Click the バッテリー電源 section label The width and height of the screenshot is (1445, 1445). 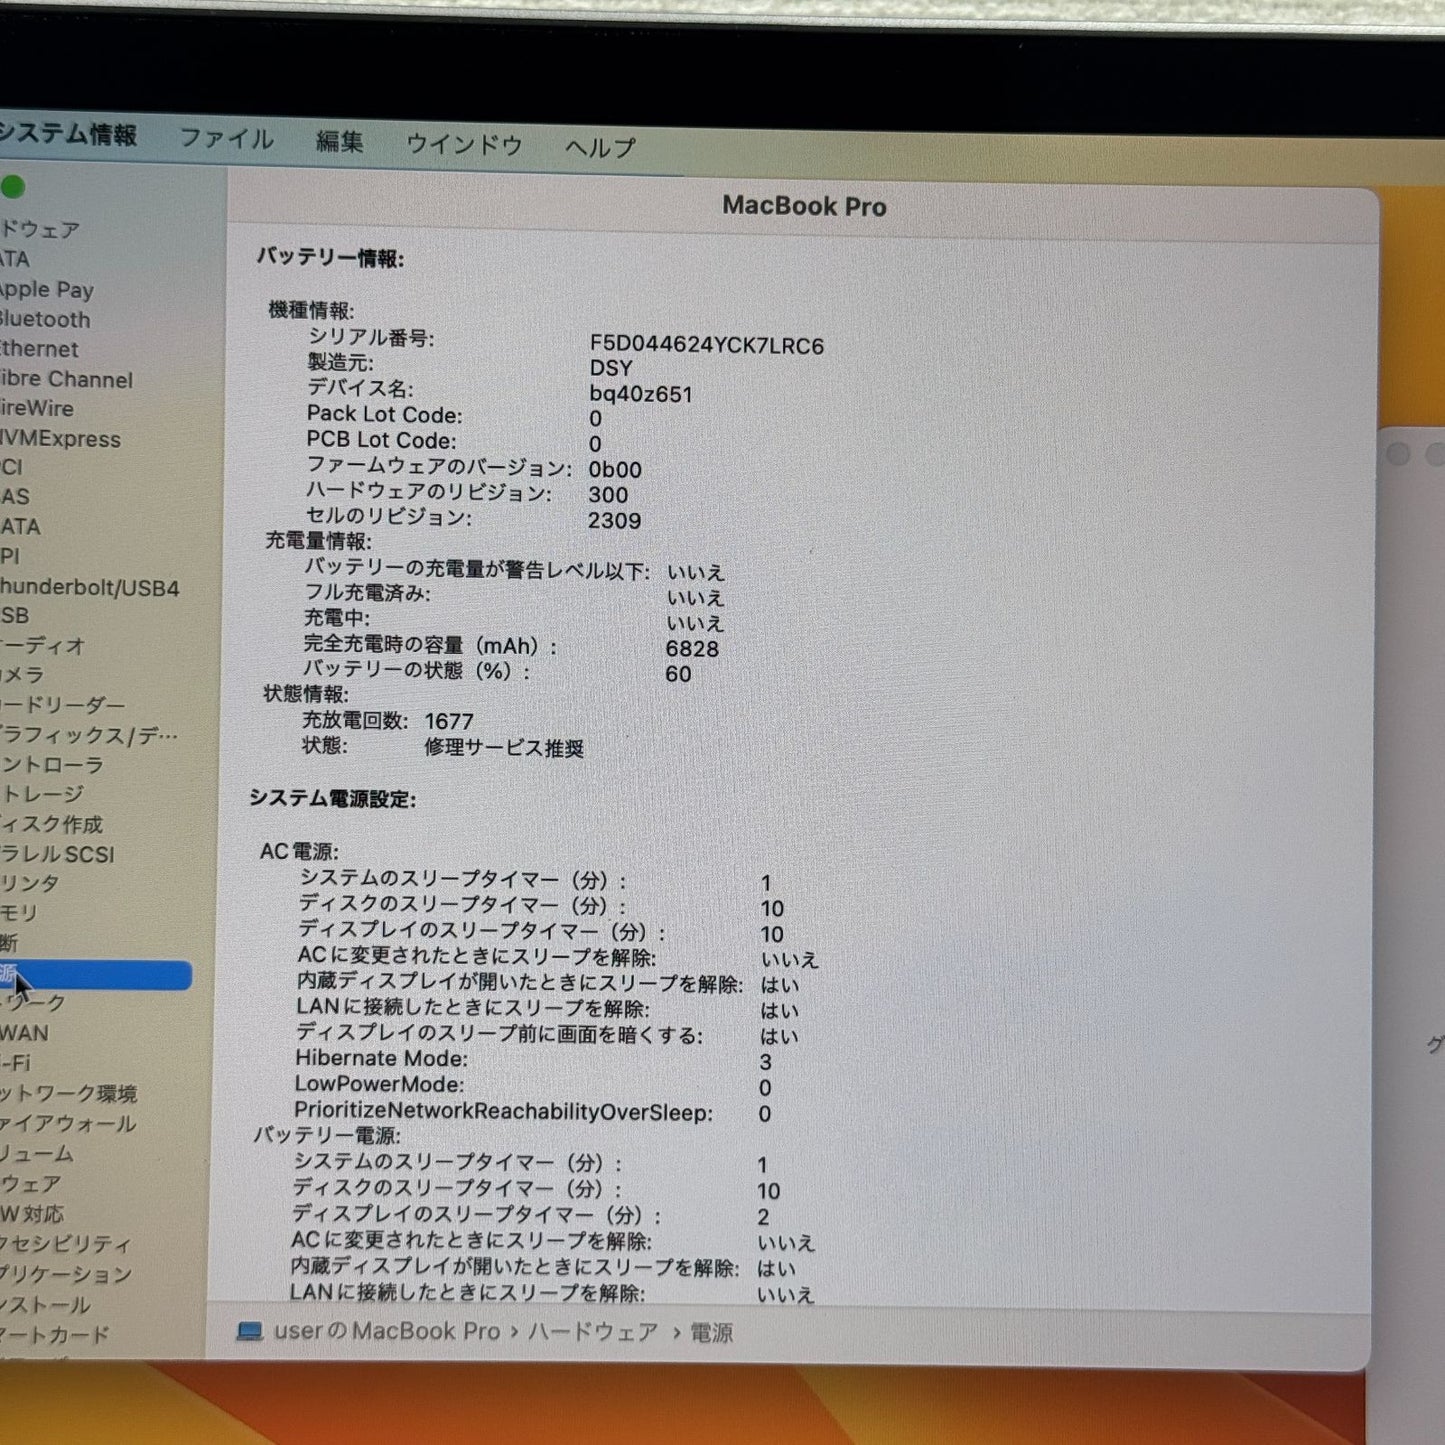[327, 1136]
